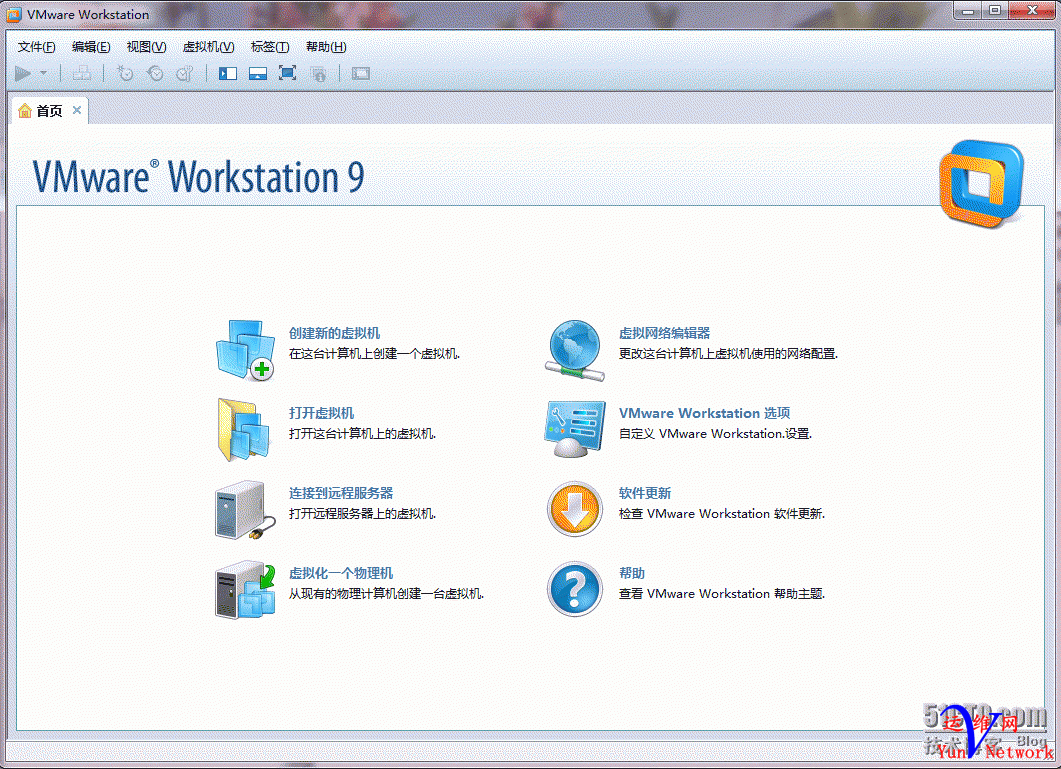This screenshot has width=1061, height=769.
Task: Open the 文件(F) menu
Action: (37, 47)
